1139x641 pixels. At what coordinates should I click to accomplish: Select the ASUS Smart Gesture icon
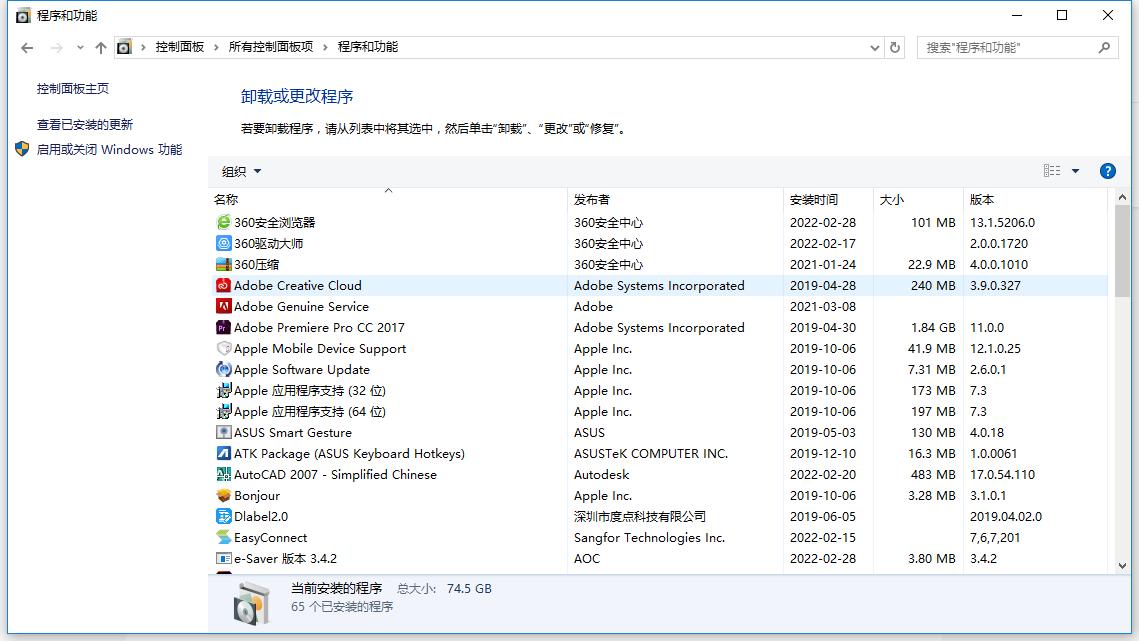[223, 432]
